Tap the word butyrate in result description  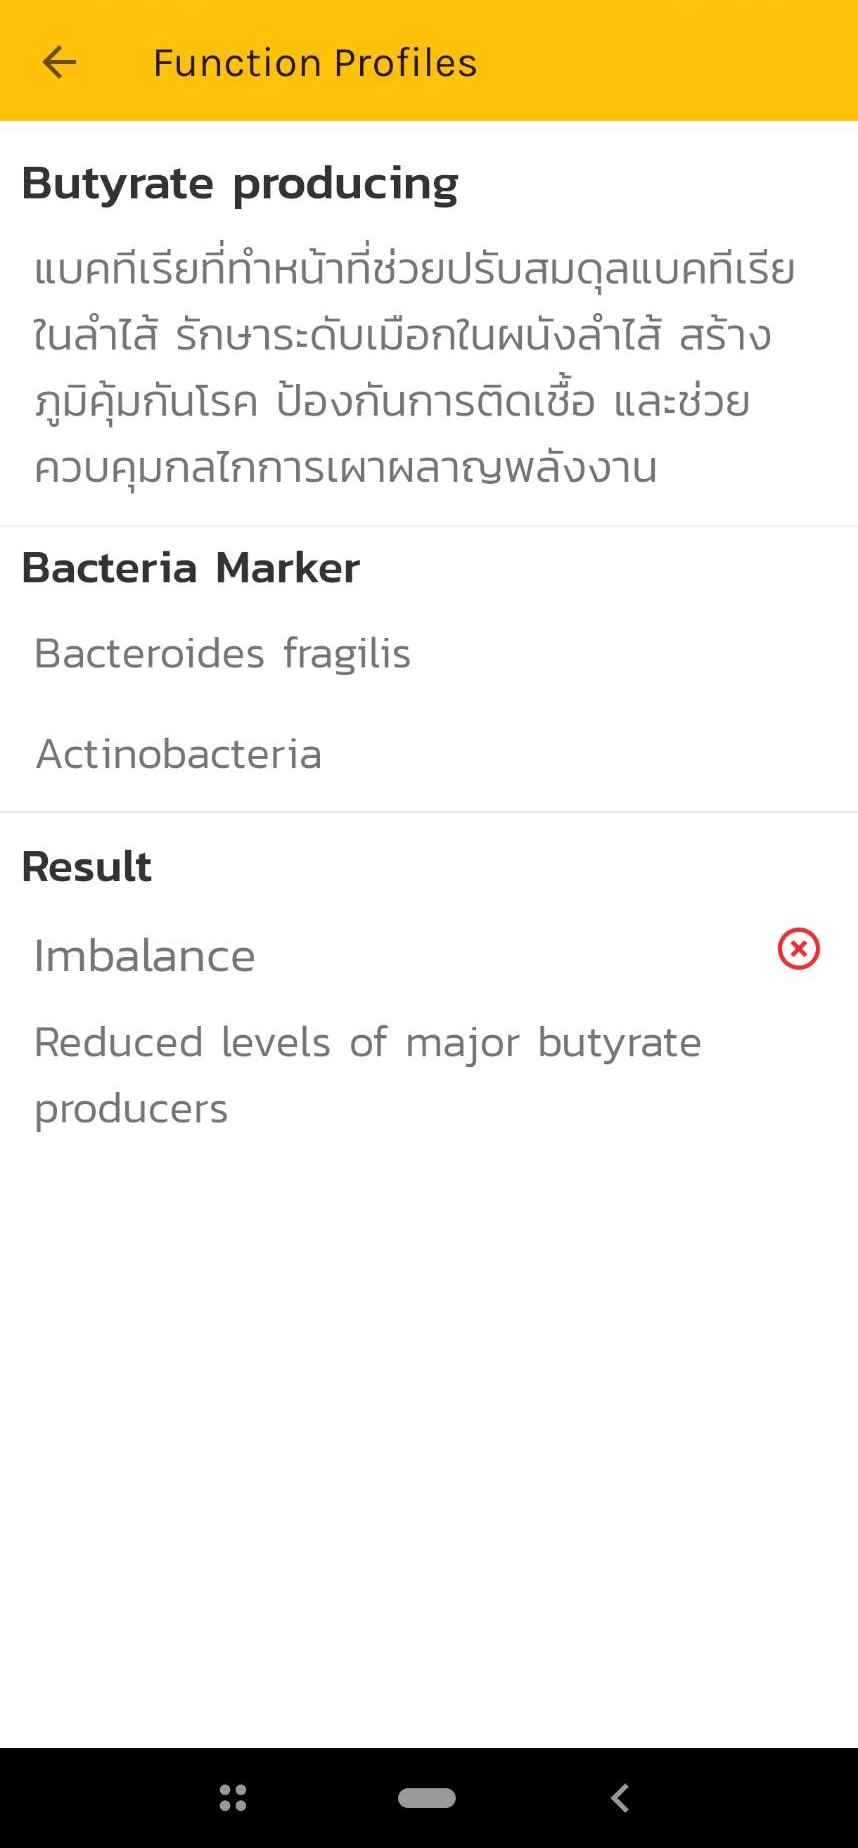(619, 1043)
